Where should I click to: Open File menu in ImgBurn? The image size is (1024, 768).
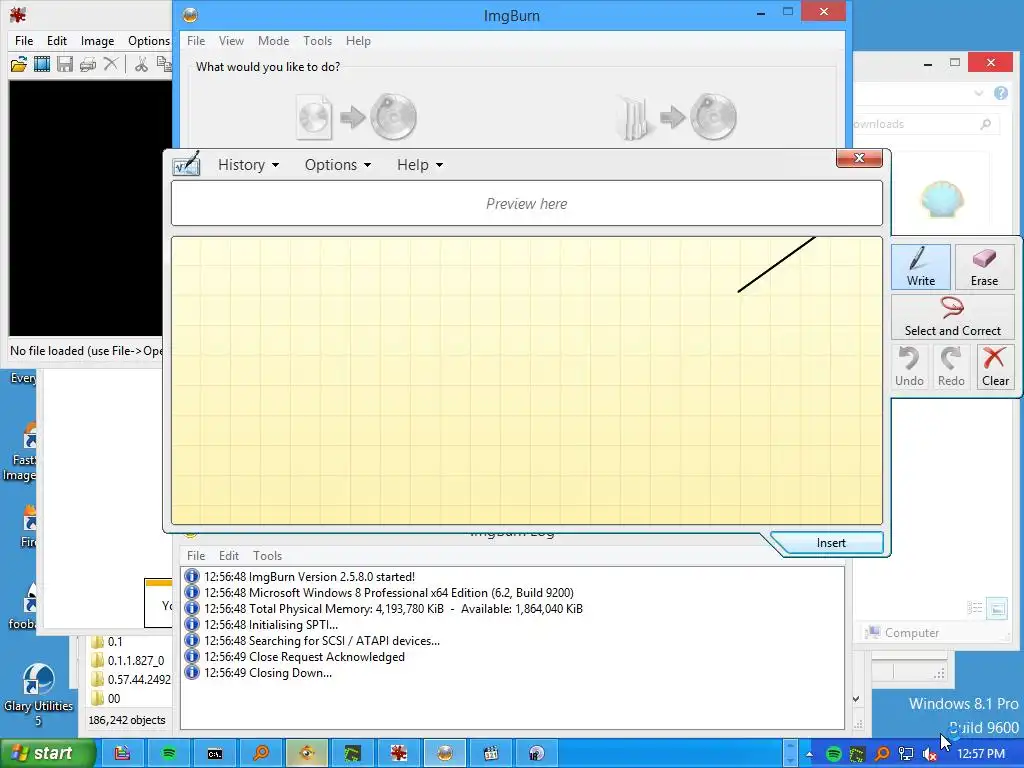tap(196, 40)
